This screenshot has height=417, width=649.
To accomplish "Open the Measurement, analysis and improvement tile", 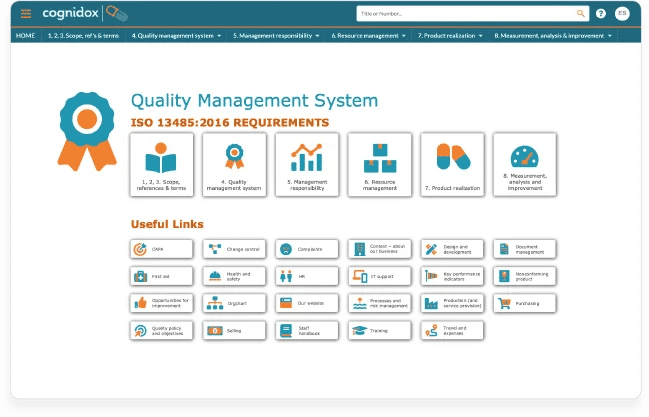I will coord(525,165).
